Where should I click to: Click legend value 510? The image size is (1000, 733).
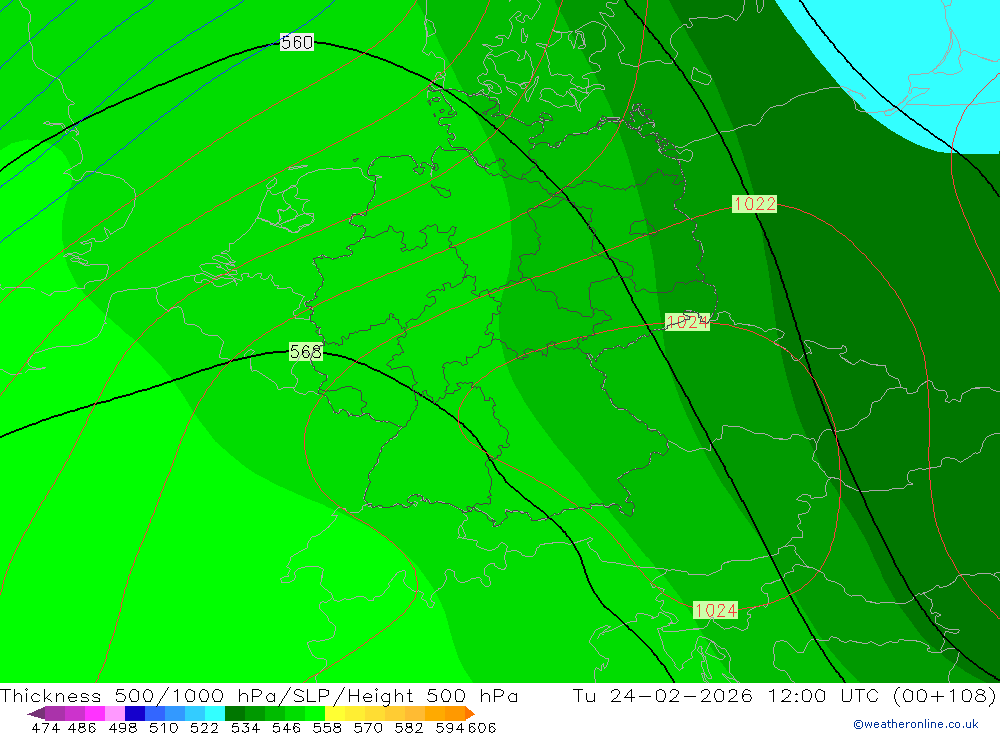click(163, 727)
